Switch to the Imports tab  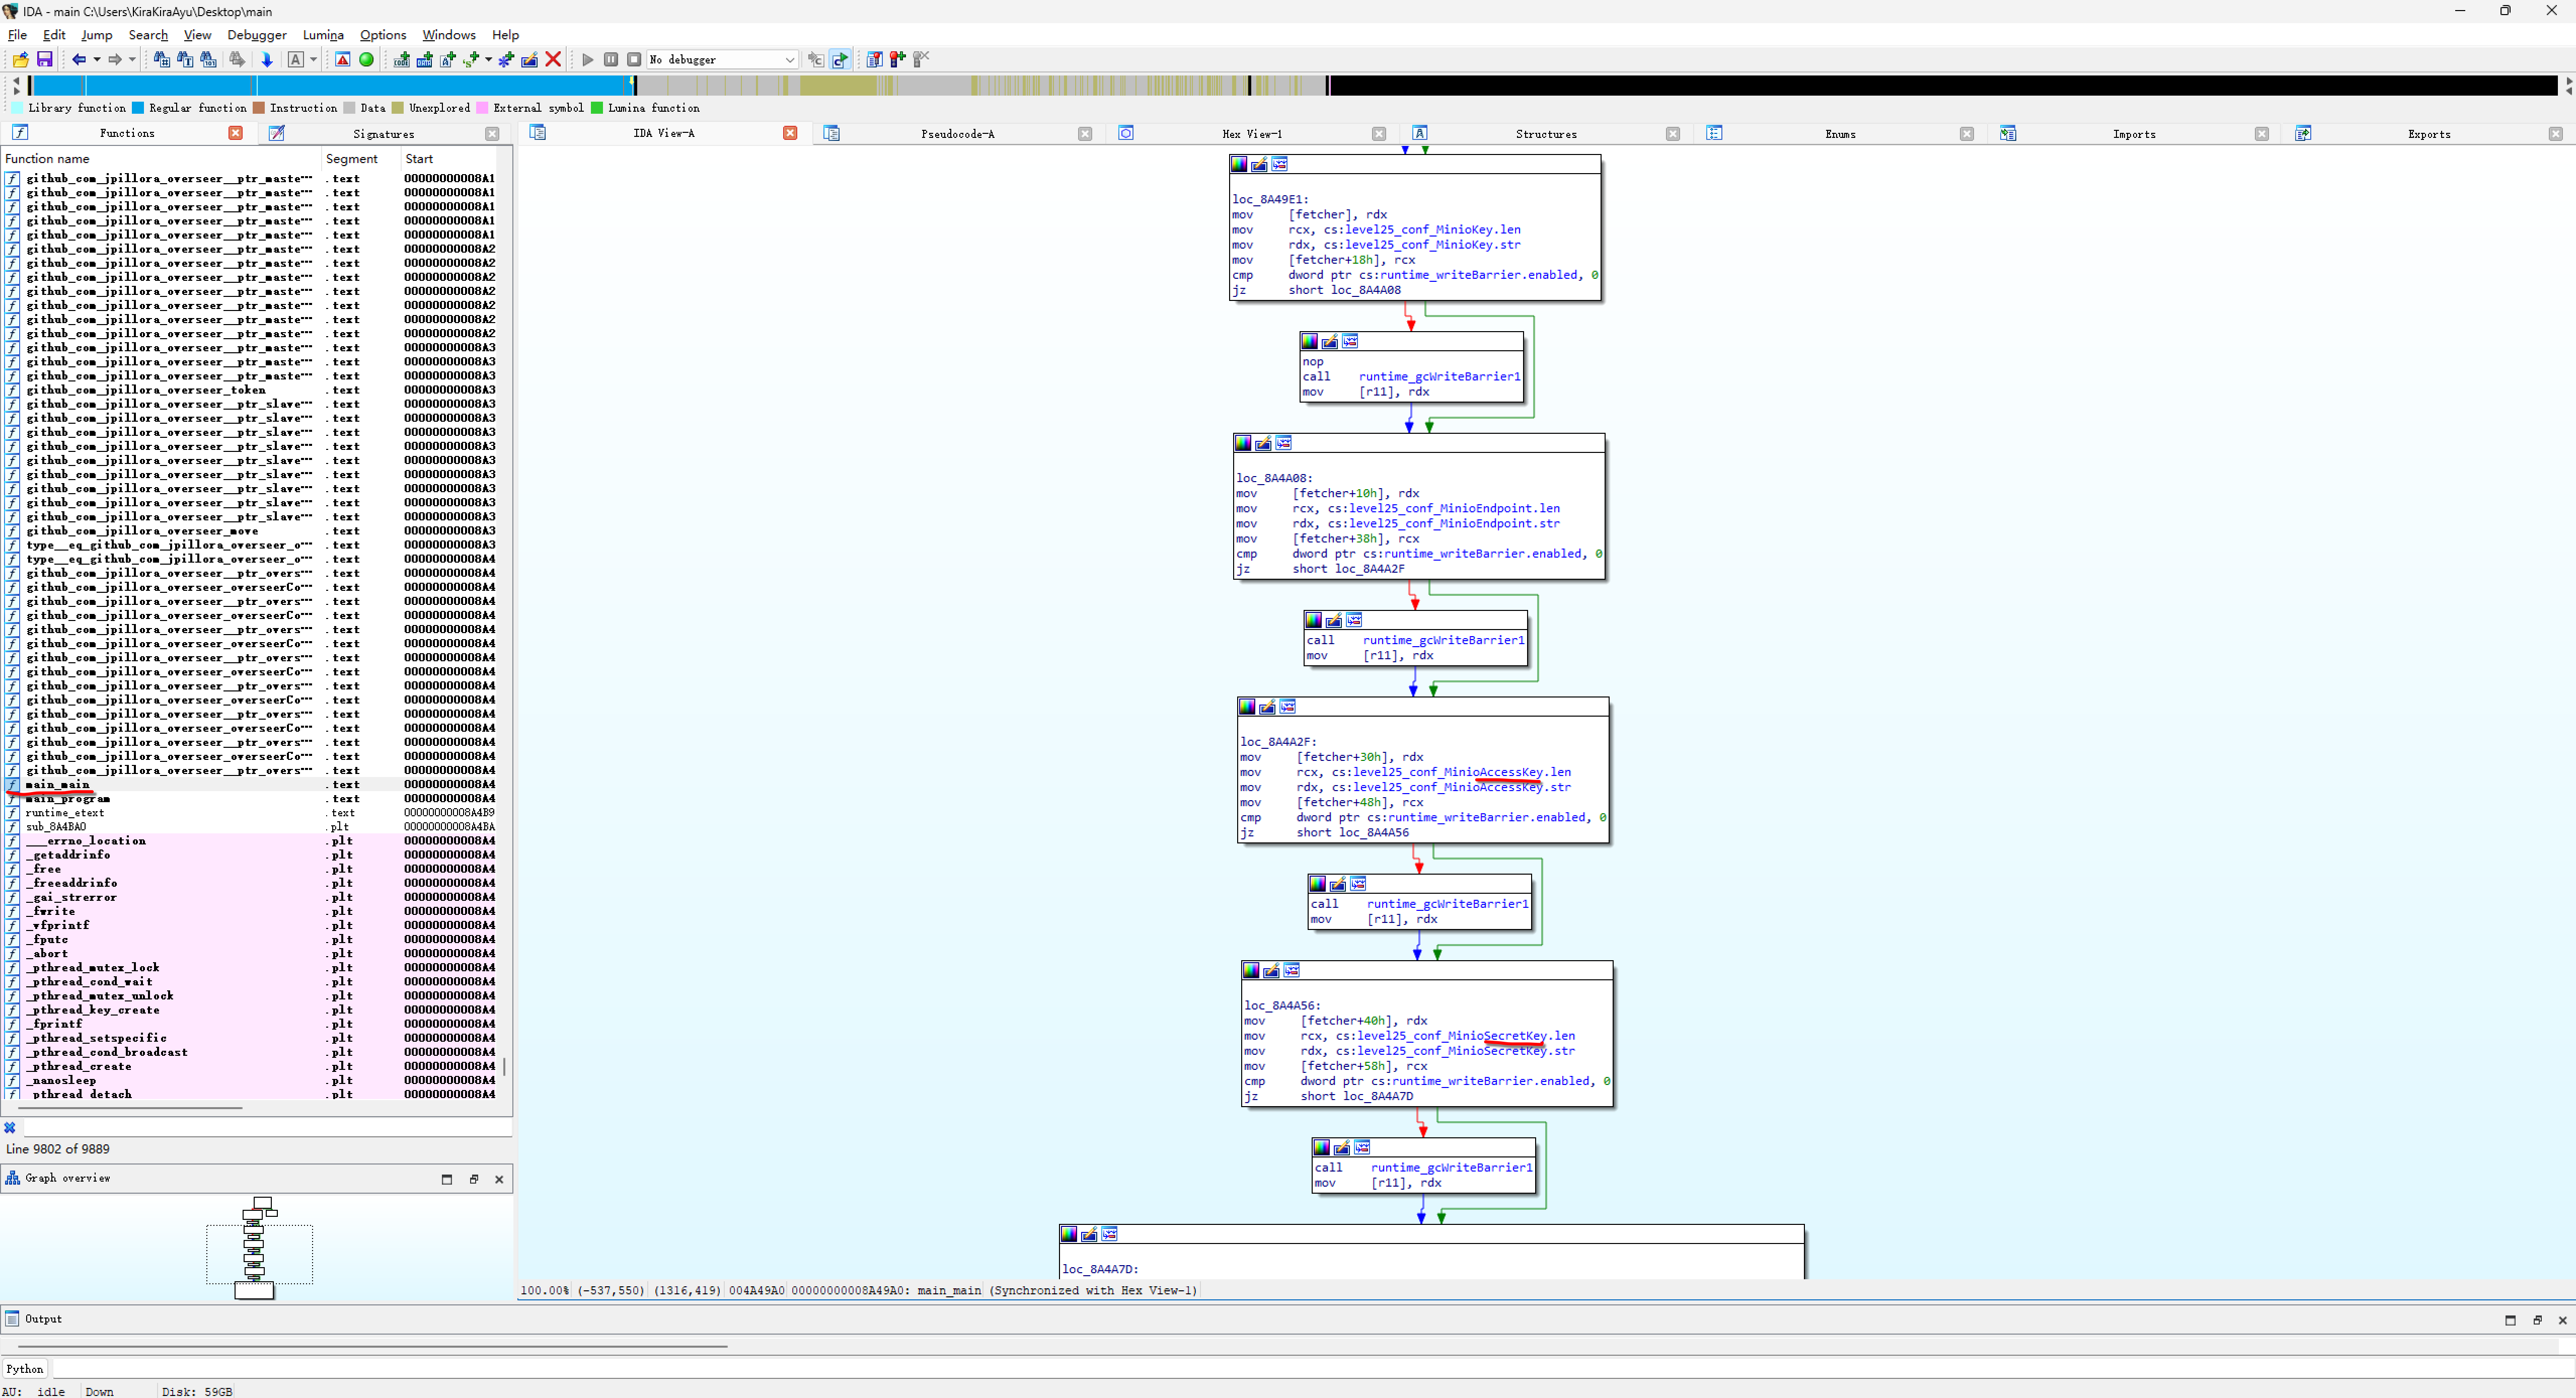click(2134, 134)
